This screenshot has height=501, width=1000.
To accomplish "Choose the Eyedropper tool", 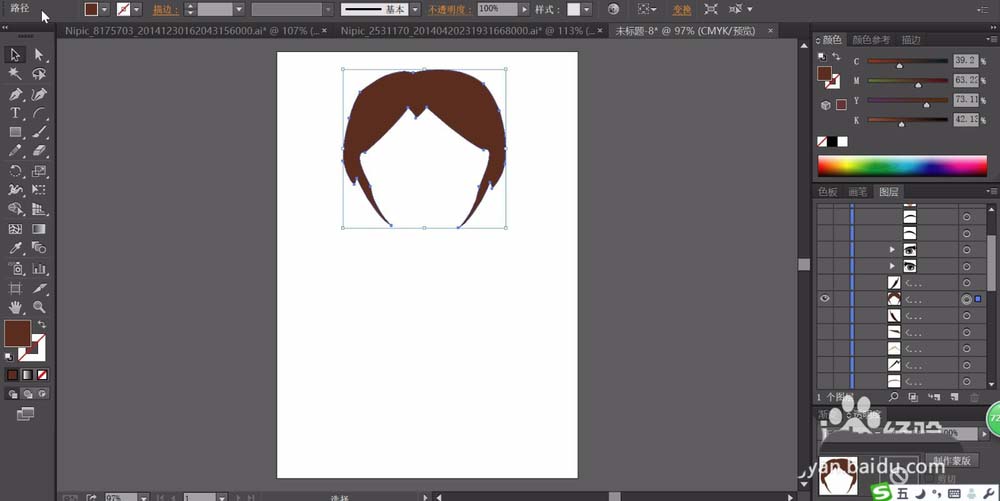I will coord(16,248).
